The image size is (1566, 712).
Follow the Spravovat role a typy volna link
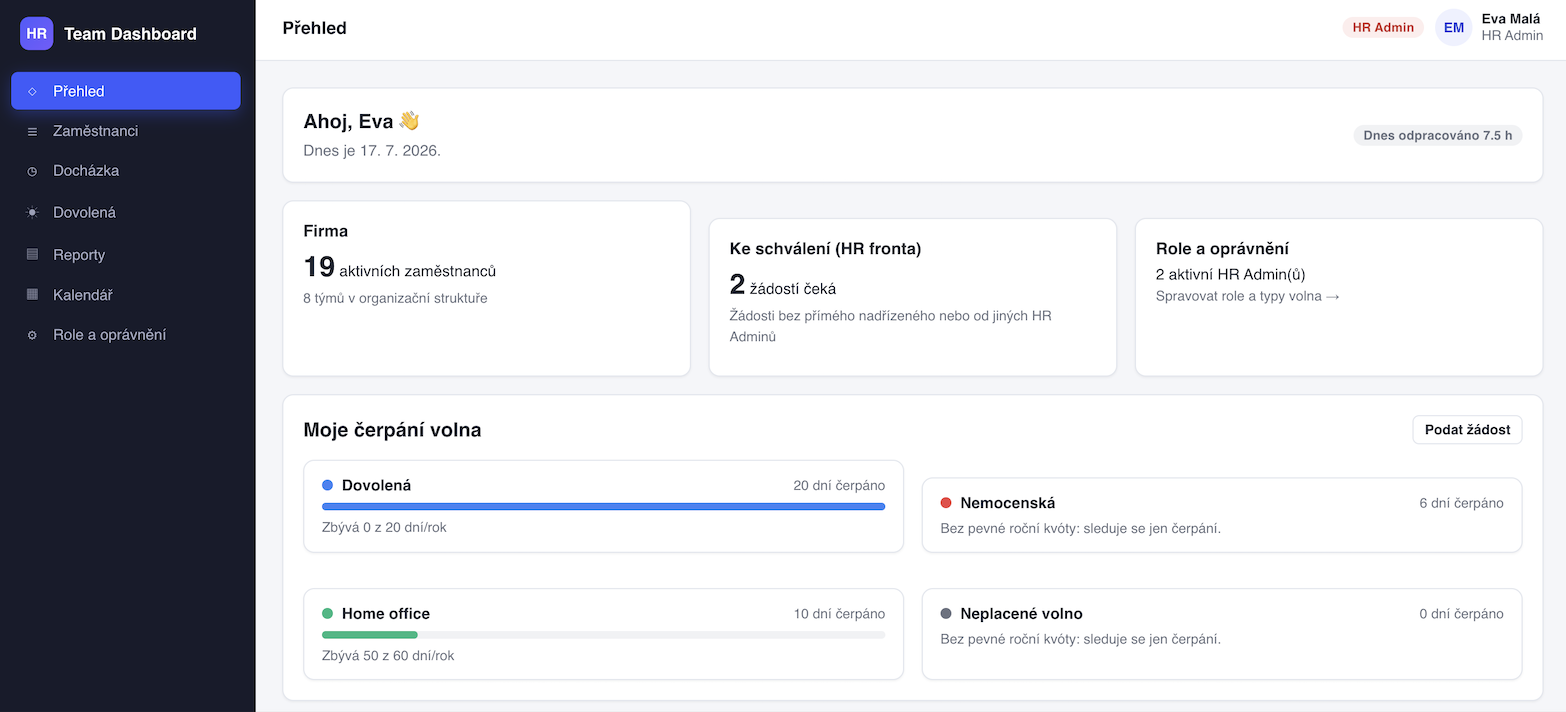click(1248, 296)
